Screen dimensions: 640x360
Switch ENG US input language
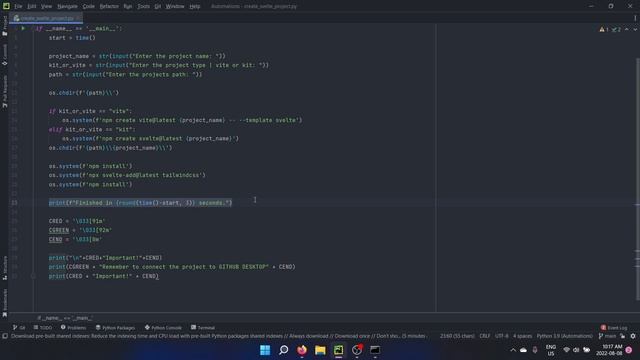tap(551, 350)
